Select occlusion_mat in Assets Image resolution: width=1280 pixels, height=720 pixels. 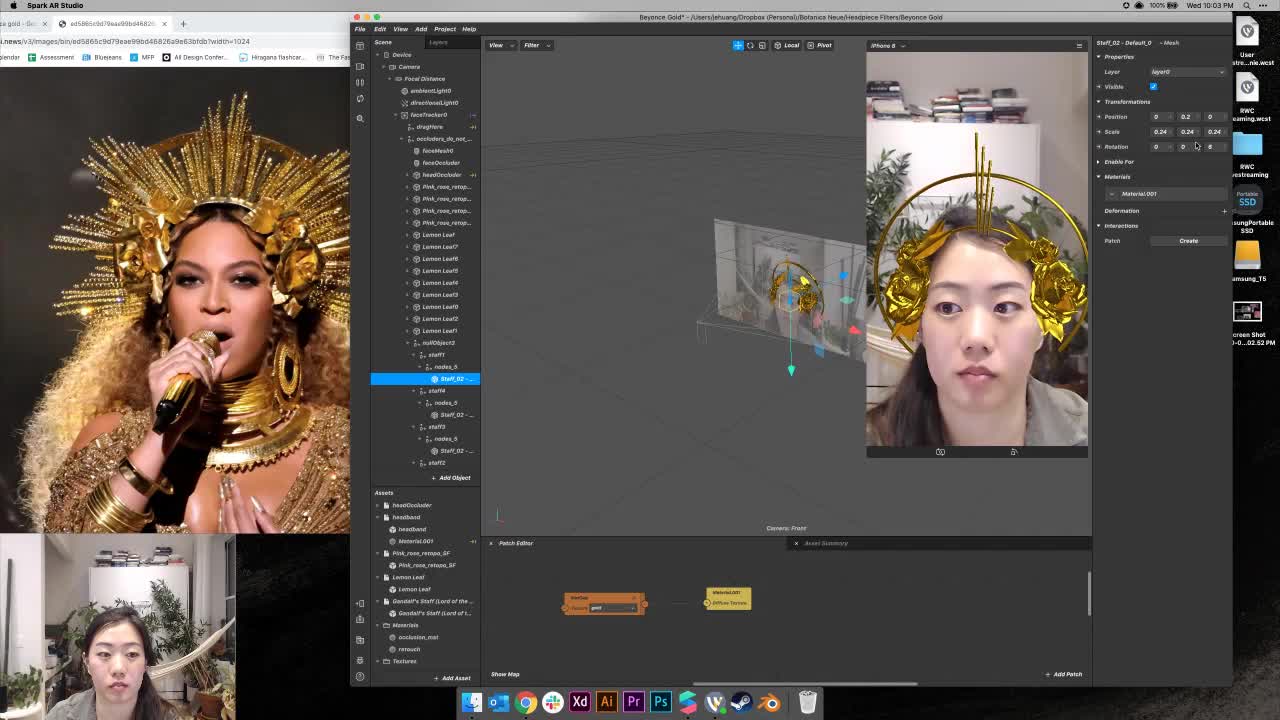418,637
